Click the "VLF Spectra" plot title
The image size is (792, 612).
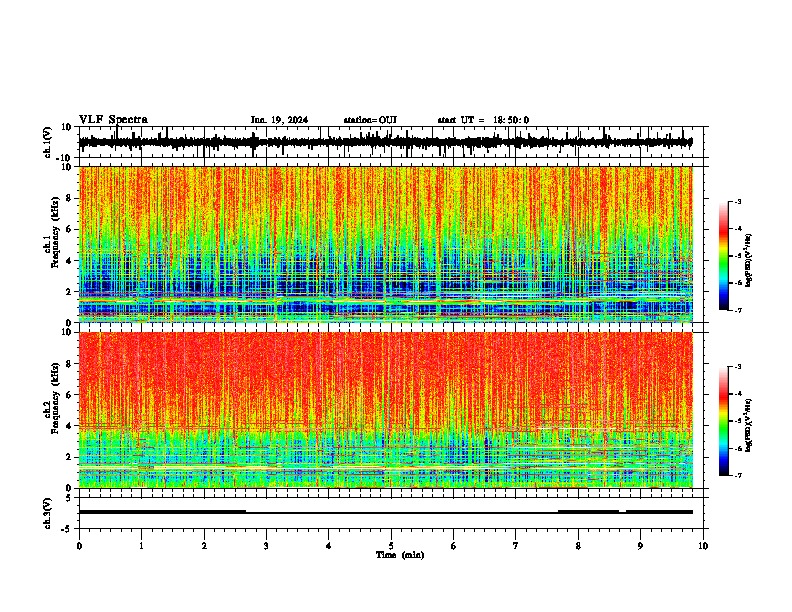tap(113, 120)
